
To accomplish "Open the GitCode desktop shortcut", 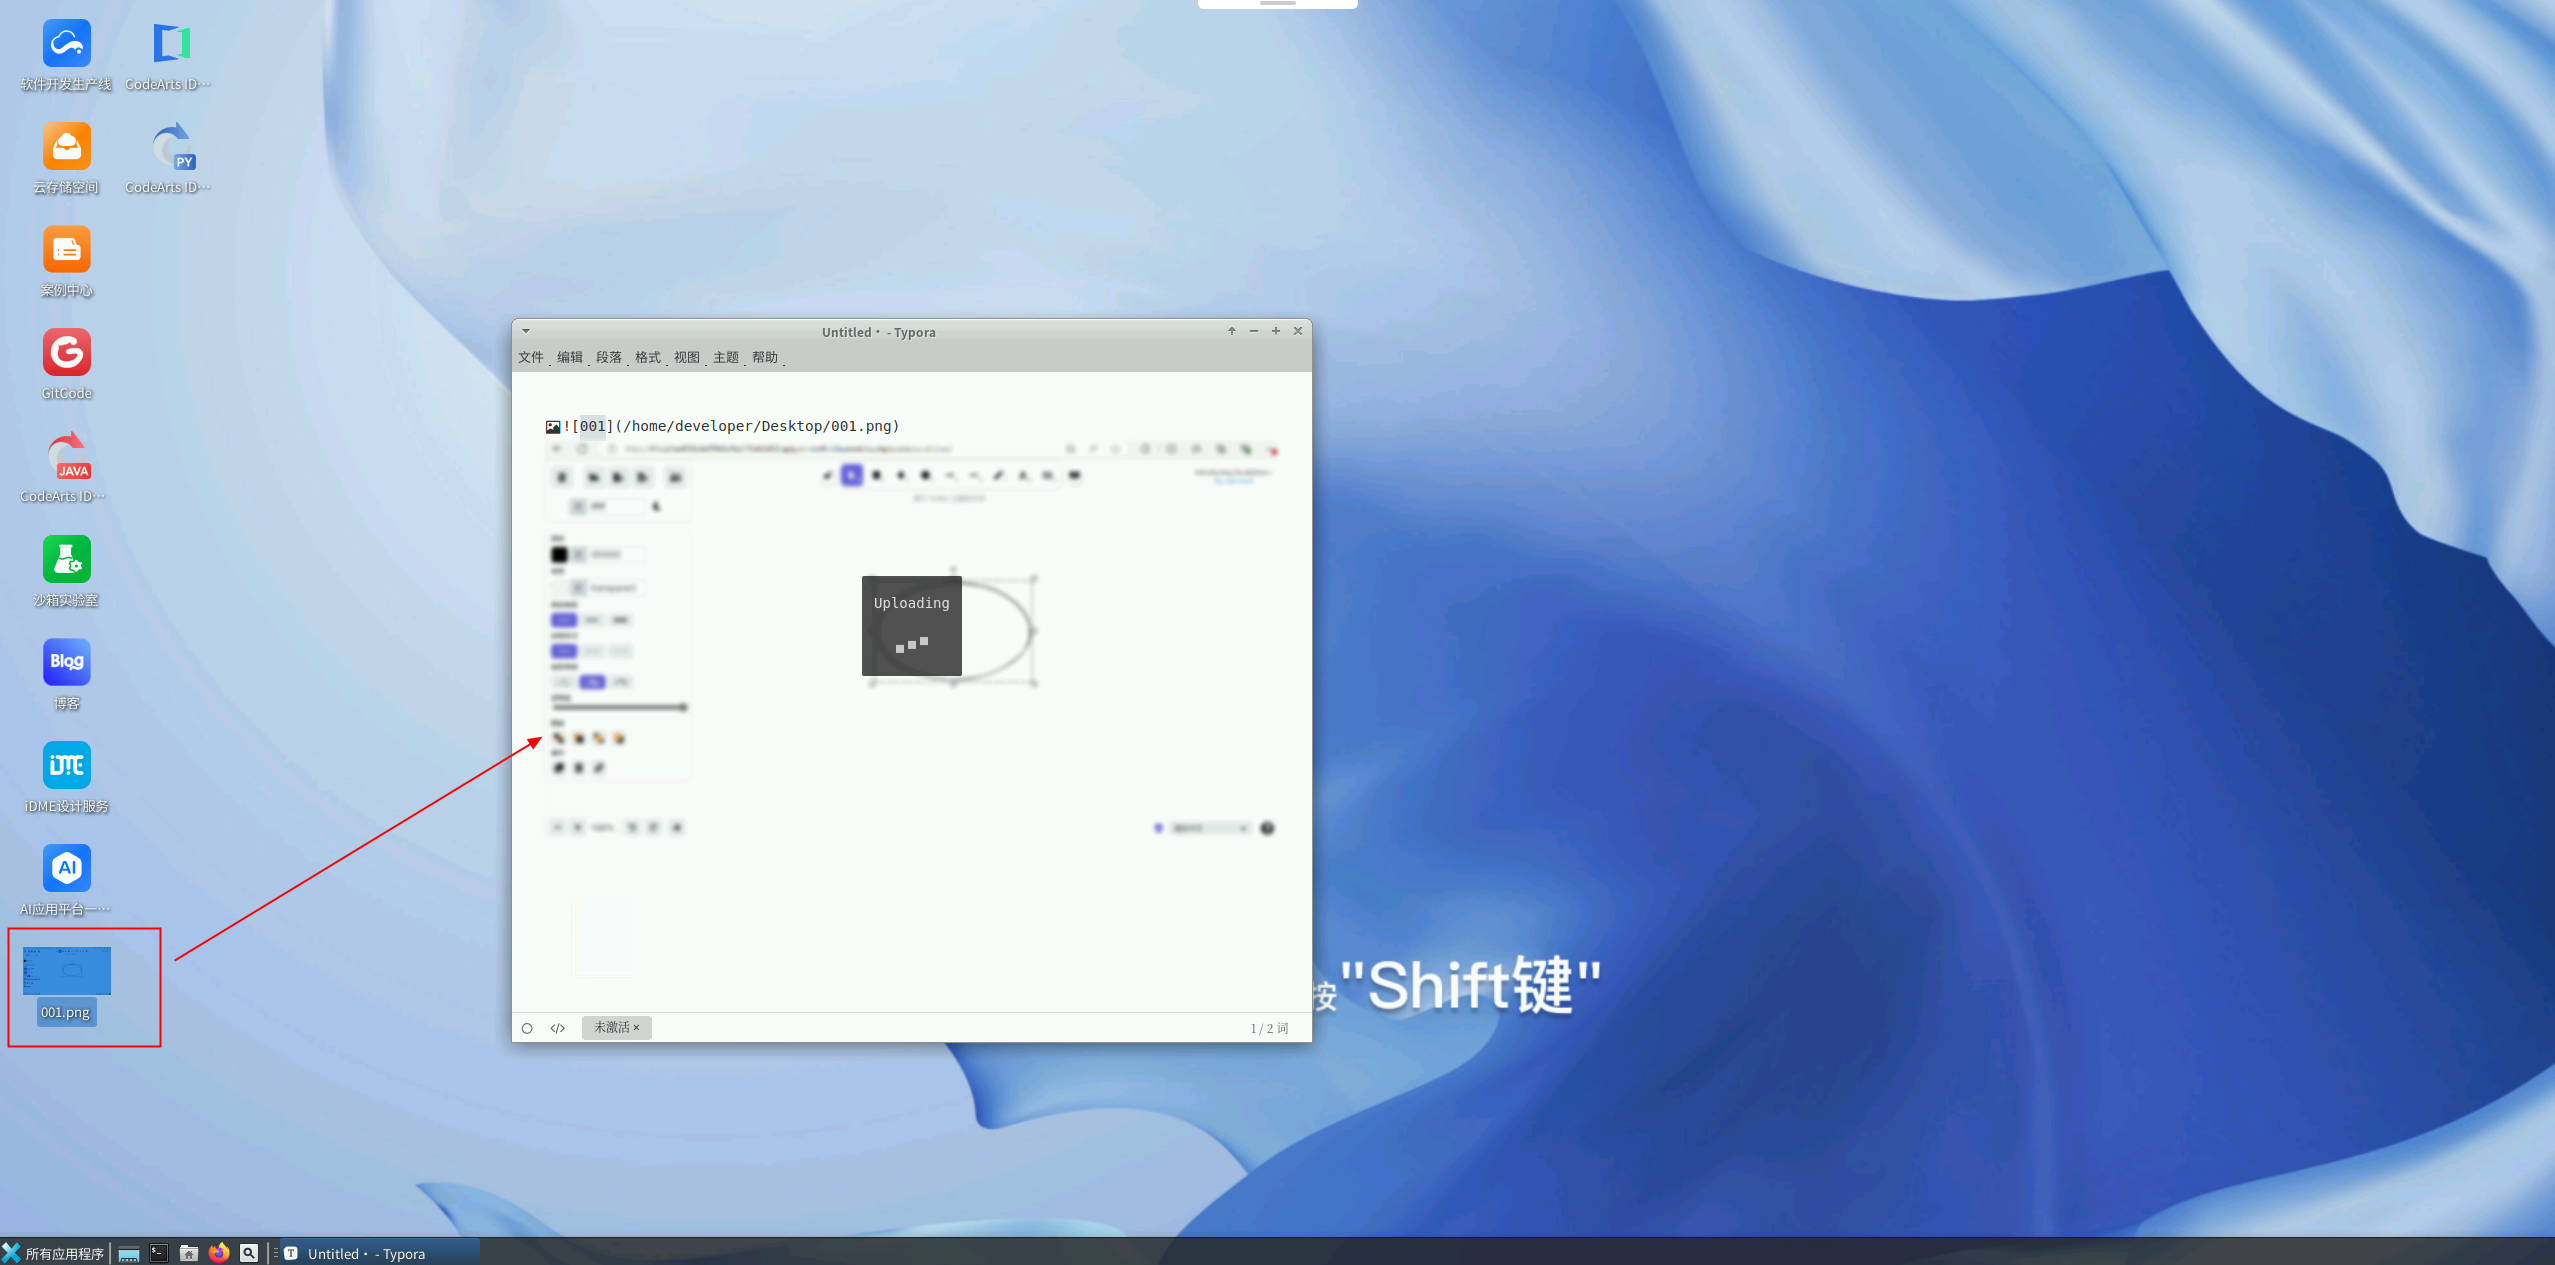I will pyautogui.click(x=67, y=354).
